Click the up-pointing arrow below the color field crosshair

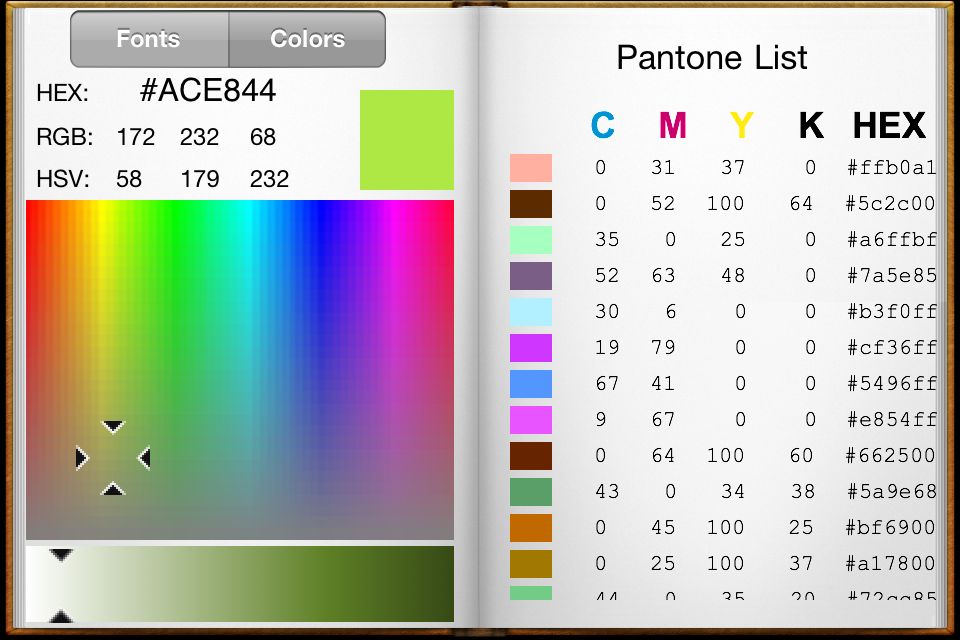113,489
